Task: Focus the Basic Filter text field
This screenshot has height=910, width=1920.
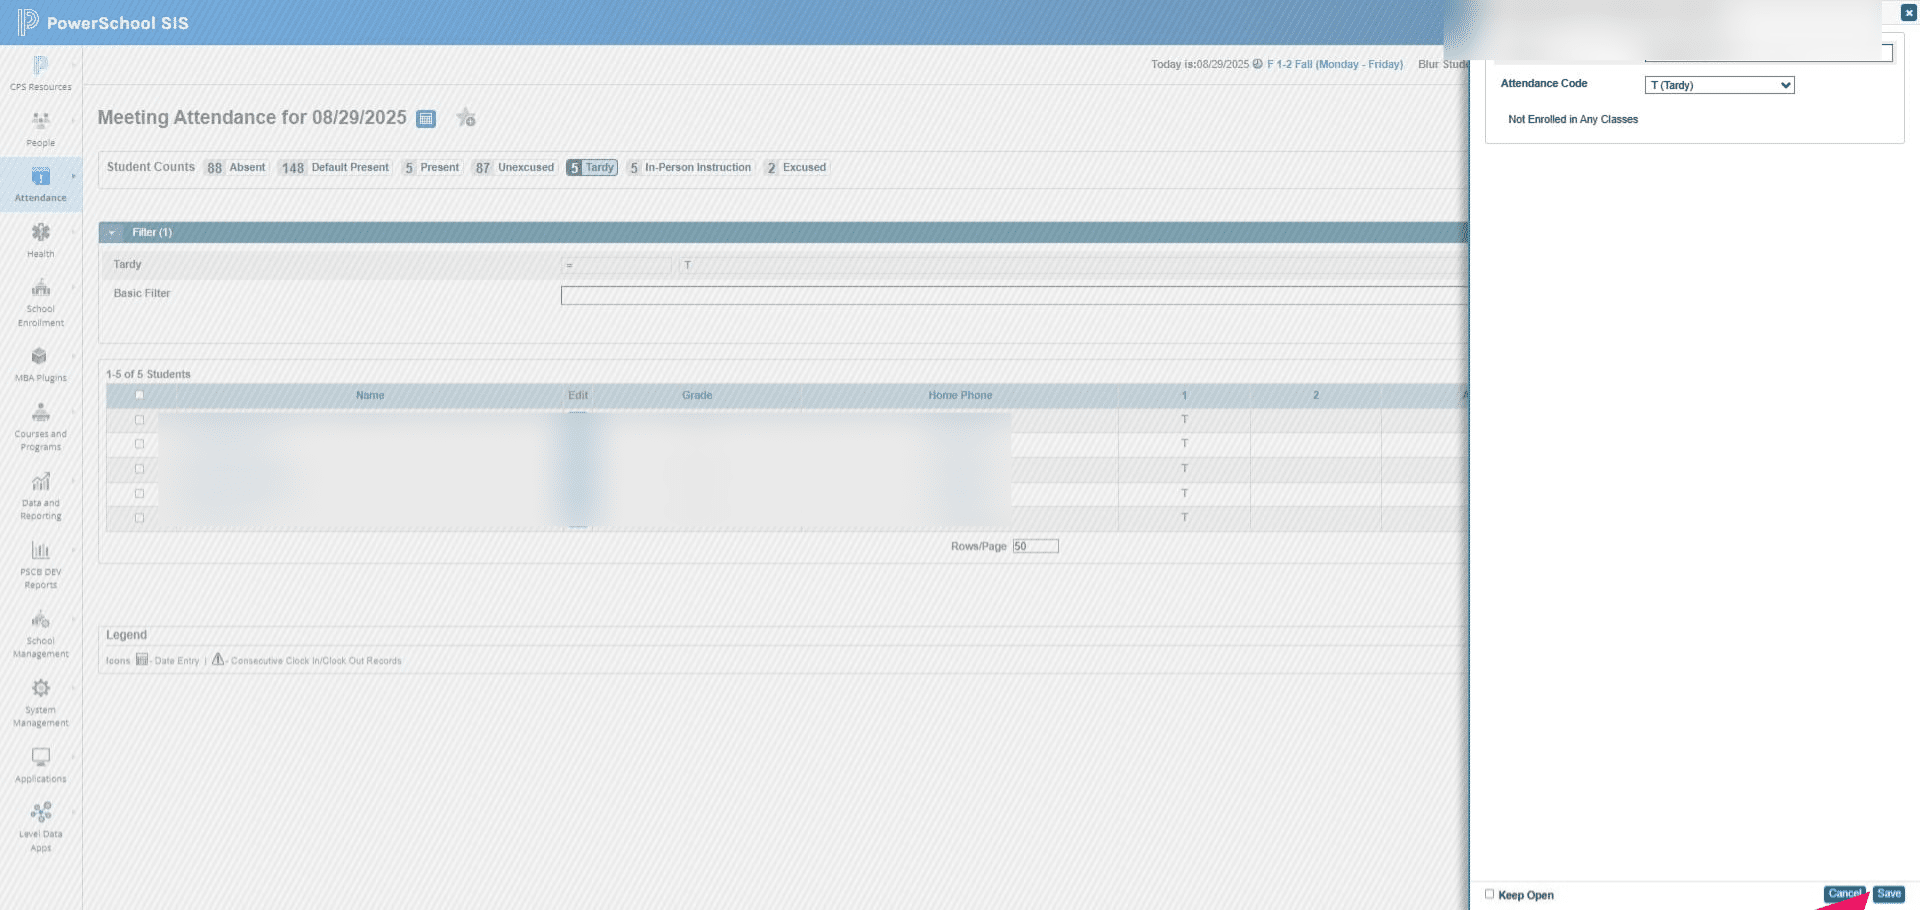Action: coord(1014,295)
